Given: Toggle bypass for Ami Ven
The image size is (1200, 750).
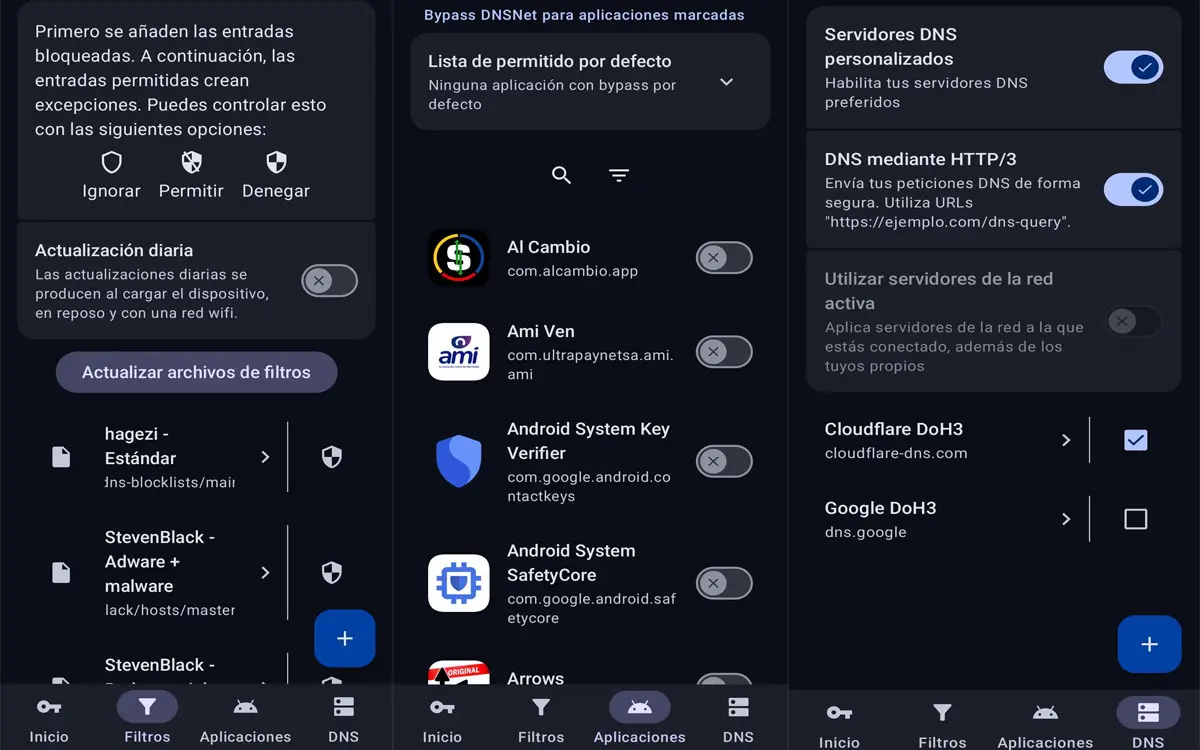Looking at the screenshot, I should point(724,352).
